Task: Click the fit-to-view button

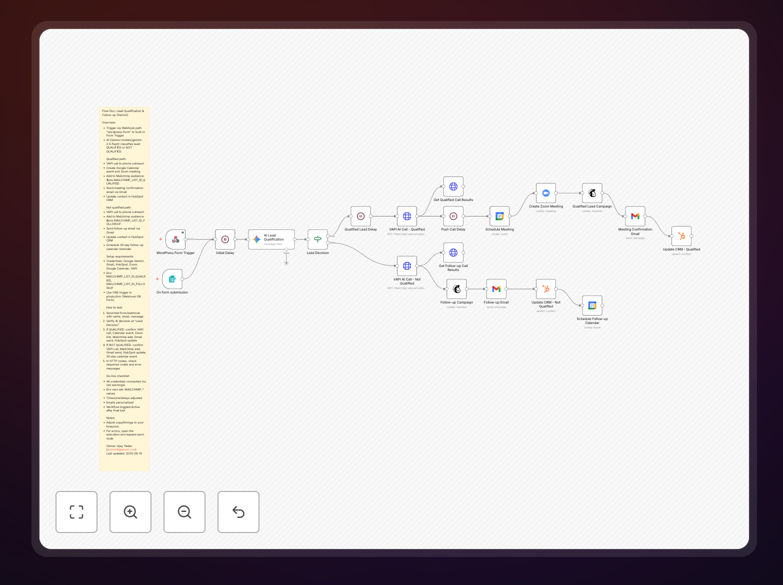Action: pos(76,512)
